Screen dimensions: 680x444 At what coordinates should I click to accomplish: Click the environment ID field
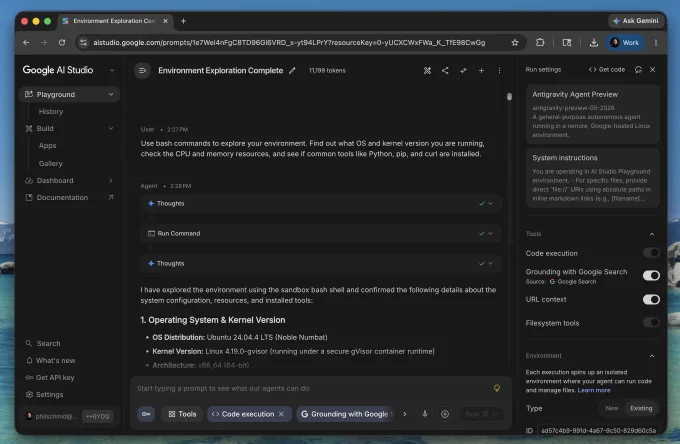coord(598,431)
